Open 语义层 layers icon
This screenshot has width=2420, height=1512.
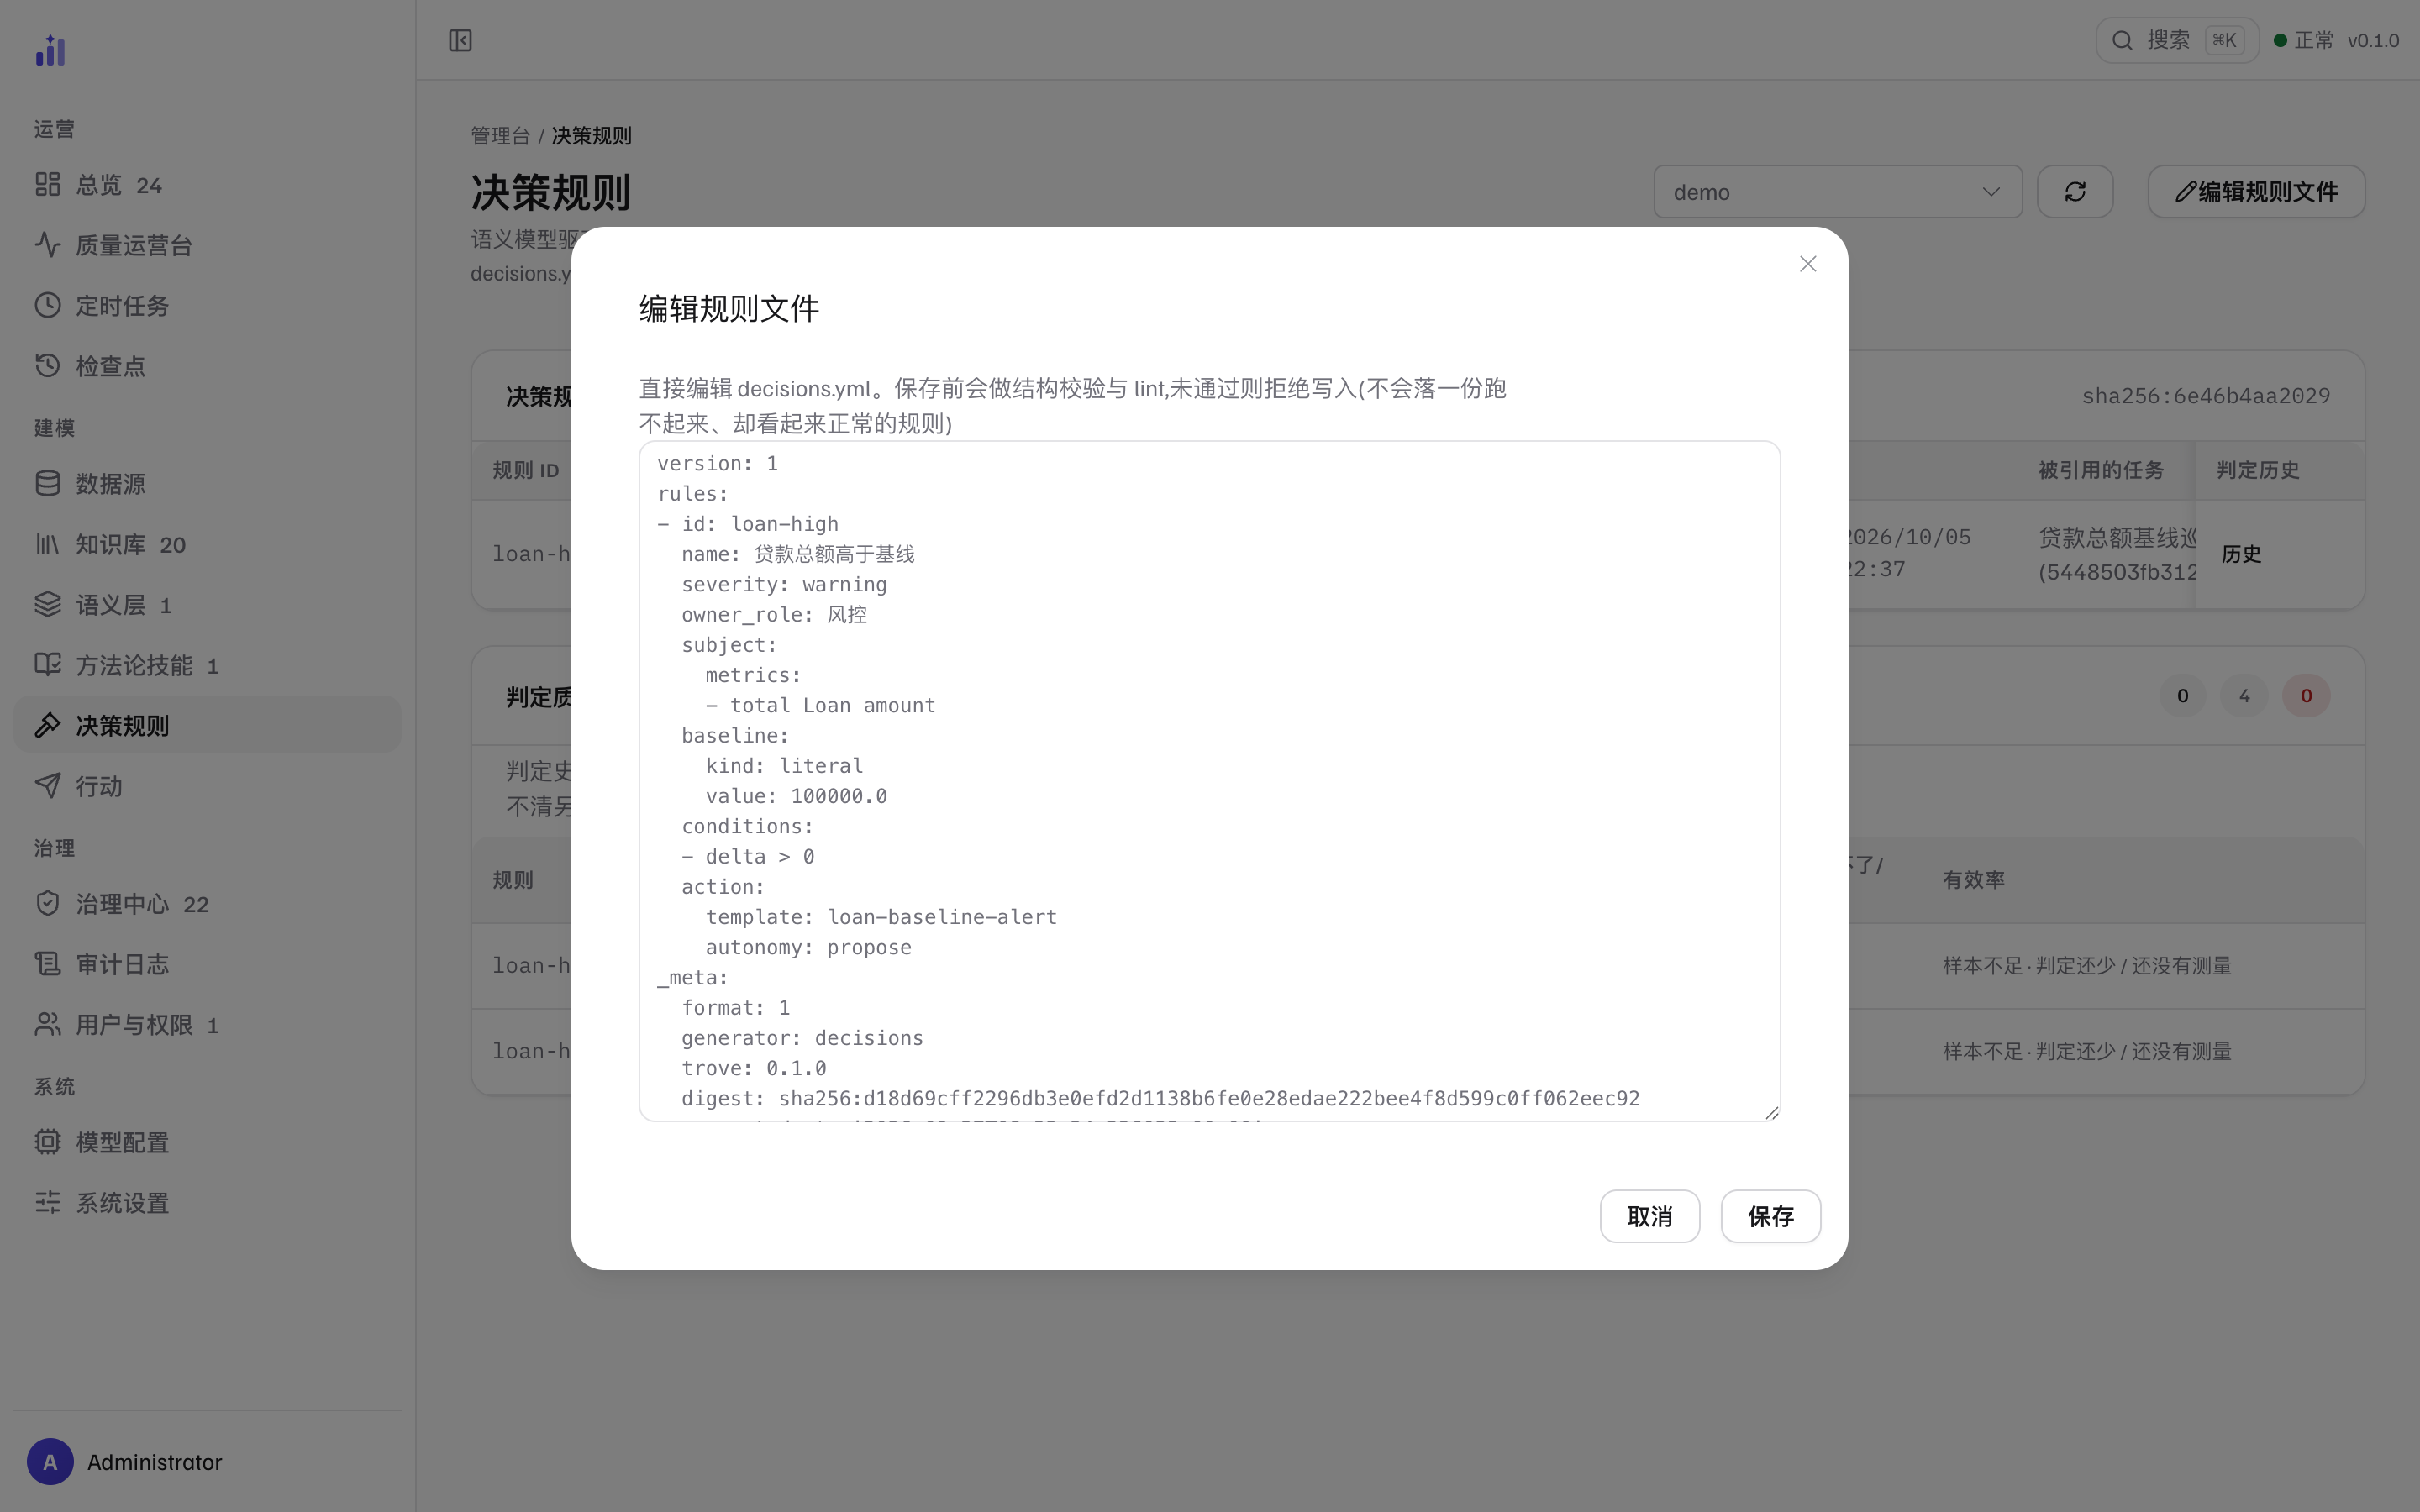pyautogui.click(x=48, y=605)
